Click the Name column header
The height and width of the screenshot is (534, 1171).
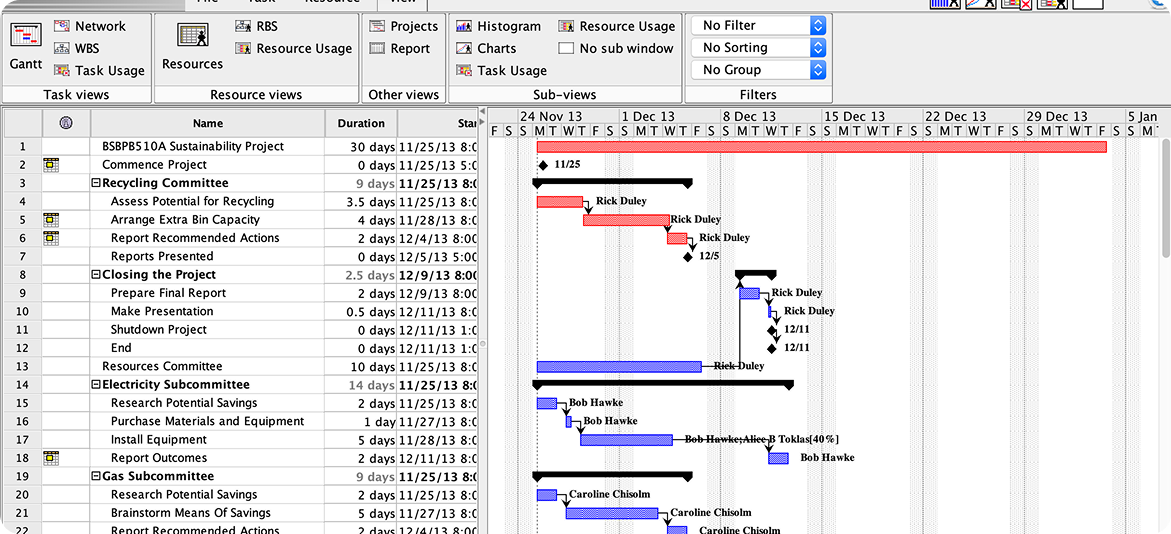208,124
